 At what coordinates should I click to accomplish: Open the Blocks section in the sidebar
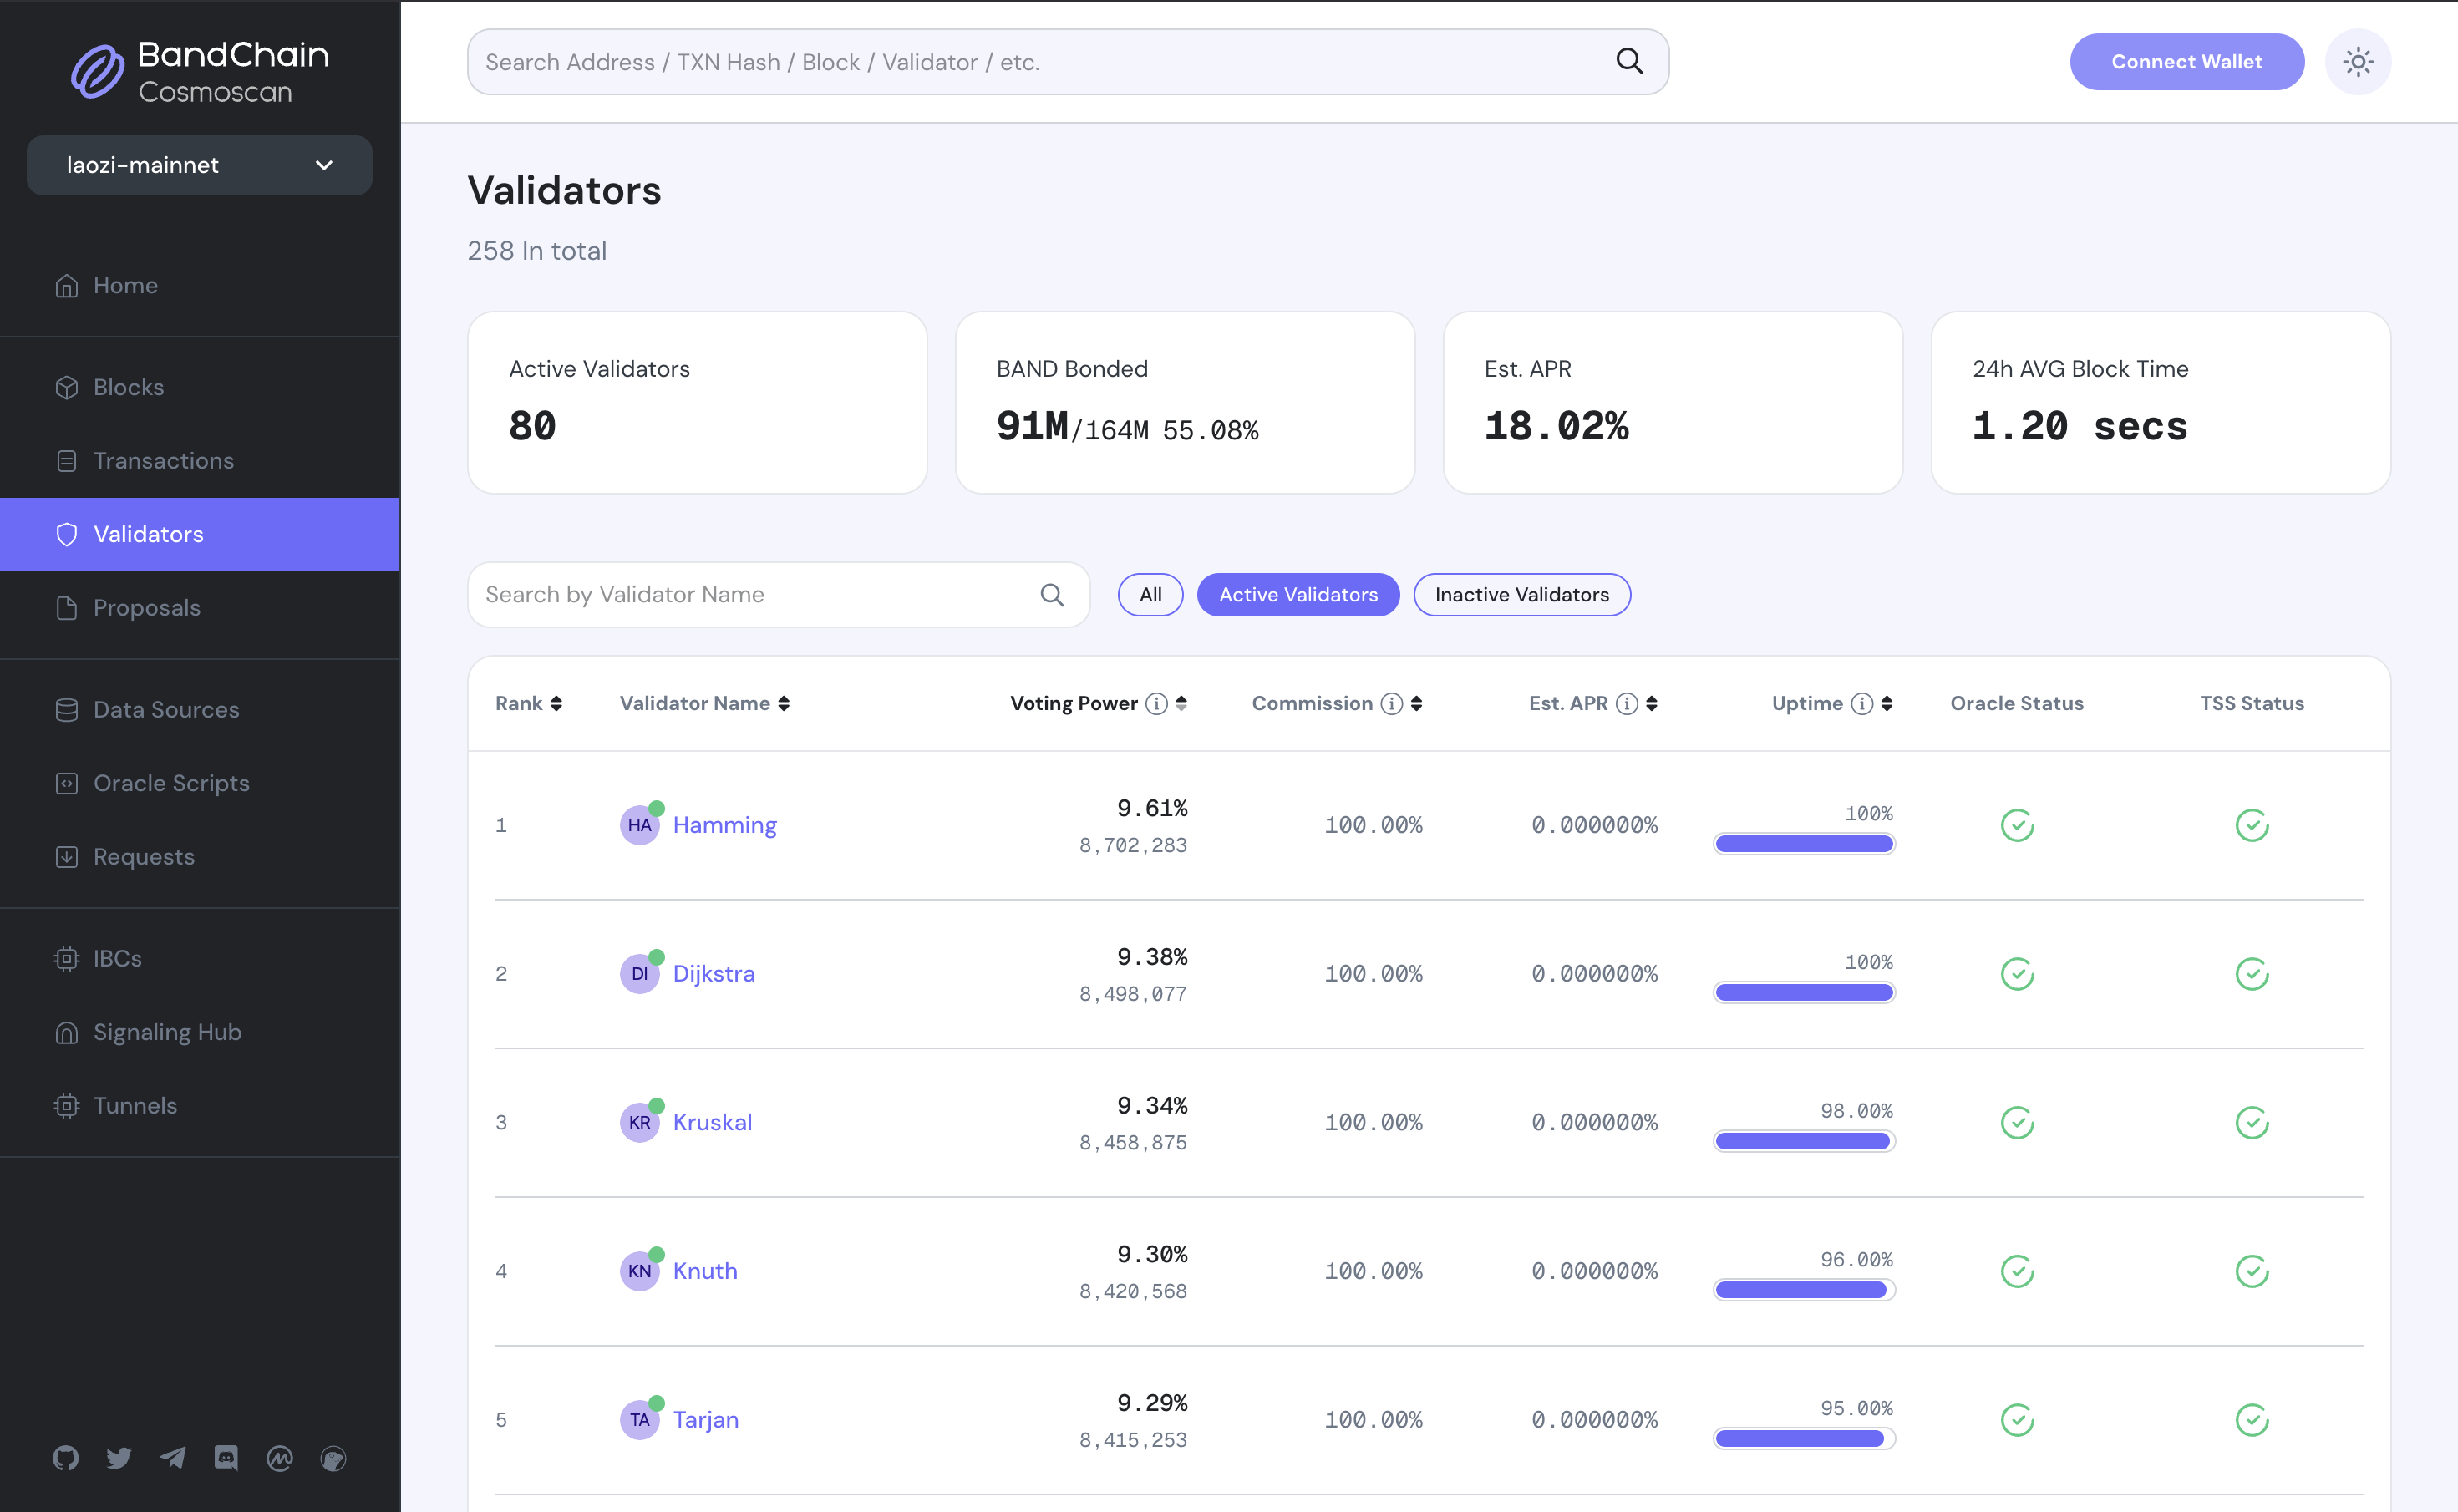pos(128,387)
